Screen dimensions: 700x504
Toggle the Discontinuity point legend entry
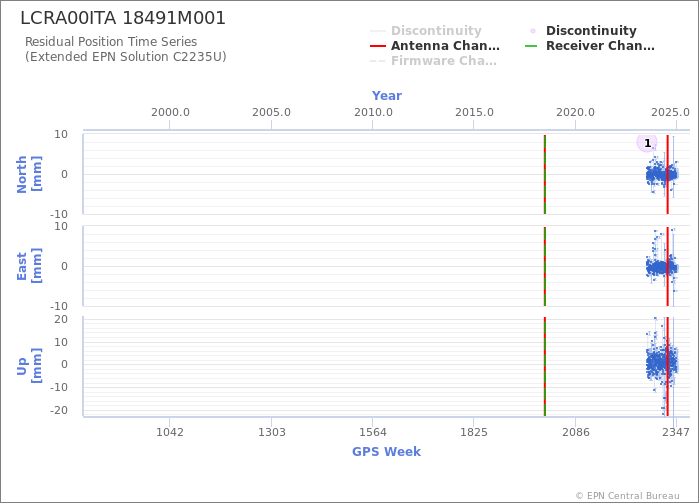pyautogui.click(x=583, y=31)
